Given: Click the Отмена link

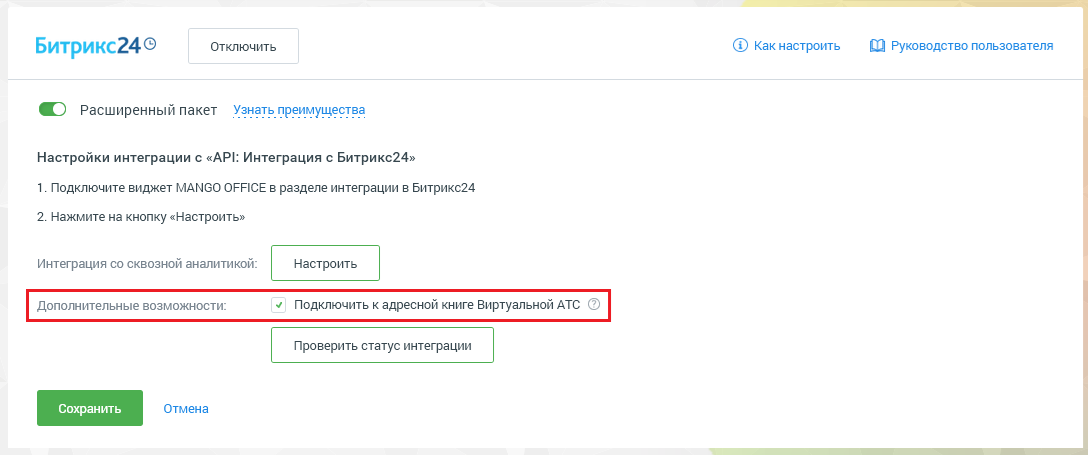Looking at the screenshot, I should [x=186, y=409].
